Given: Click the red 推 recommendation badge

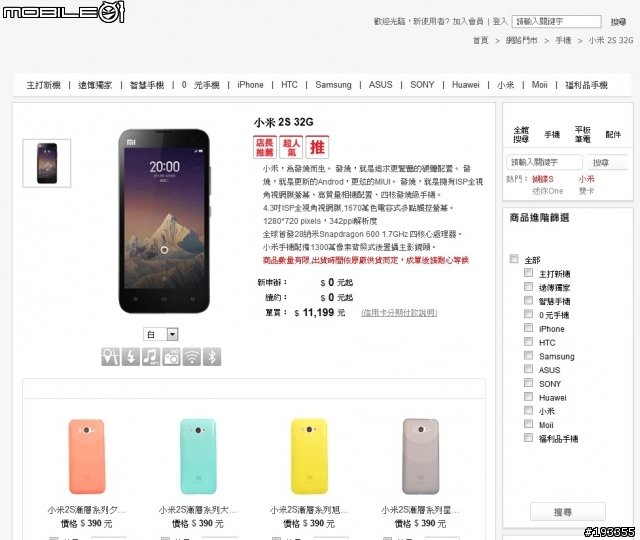Looking at the screenshot, I should pos(317,147).
